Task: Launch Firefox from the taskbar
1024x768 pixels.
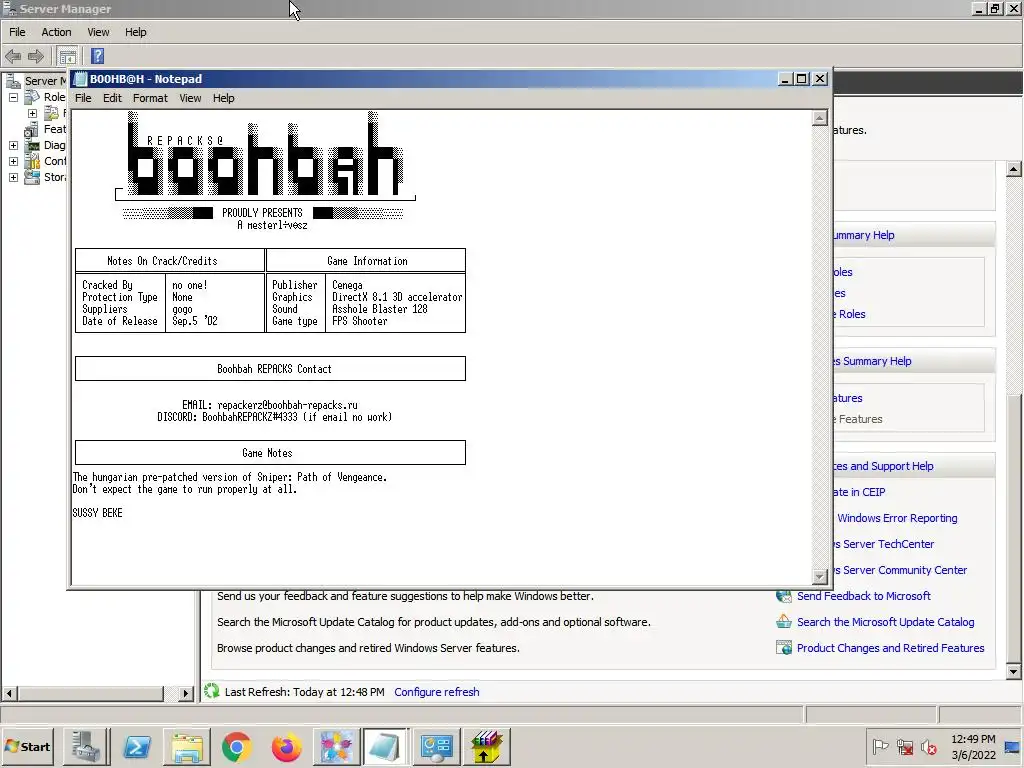Action: pos(287,746)
